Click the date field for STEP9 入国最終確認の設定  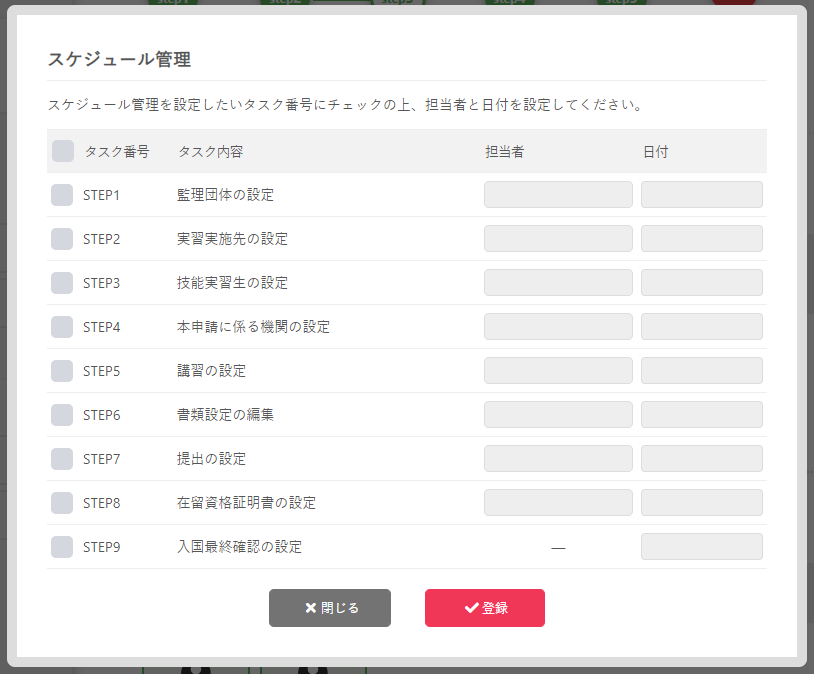coord(701,547)
